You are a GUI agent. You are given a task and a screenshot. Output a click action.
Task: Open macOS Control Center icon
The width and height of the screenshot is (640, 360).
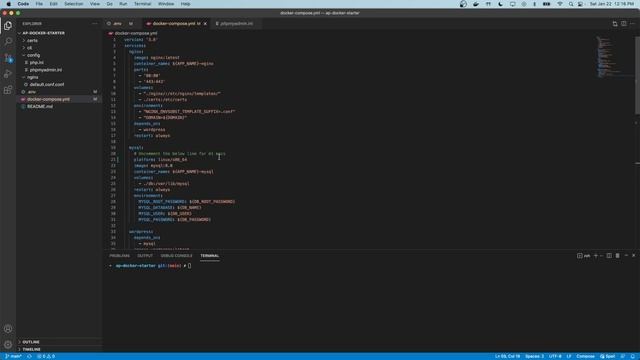click(x=580, y=4)
